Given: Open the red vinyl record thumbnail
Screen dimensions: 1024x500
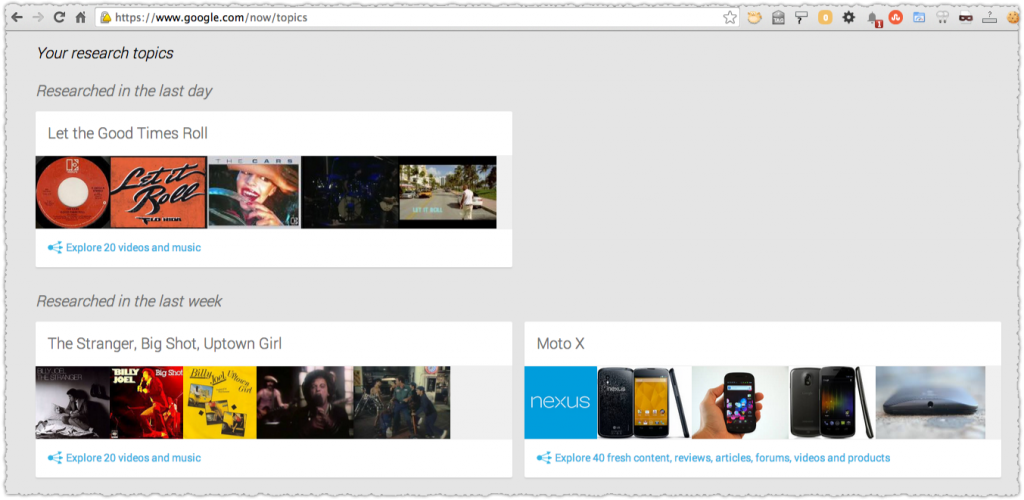Looking at the screenshot, I should point(72,193).
